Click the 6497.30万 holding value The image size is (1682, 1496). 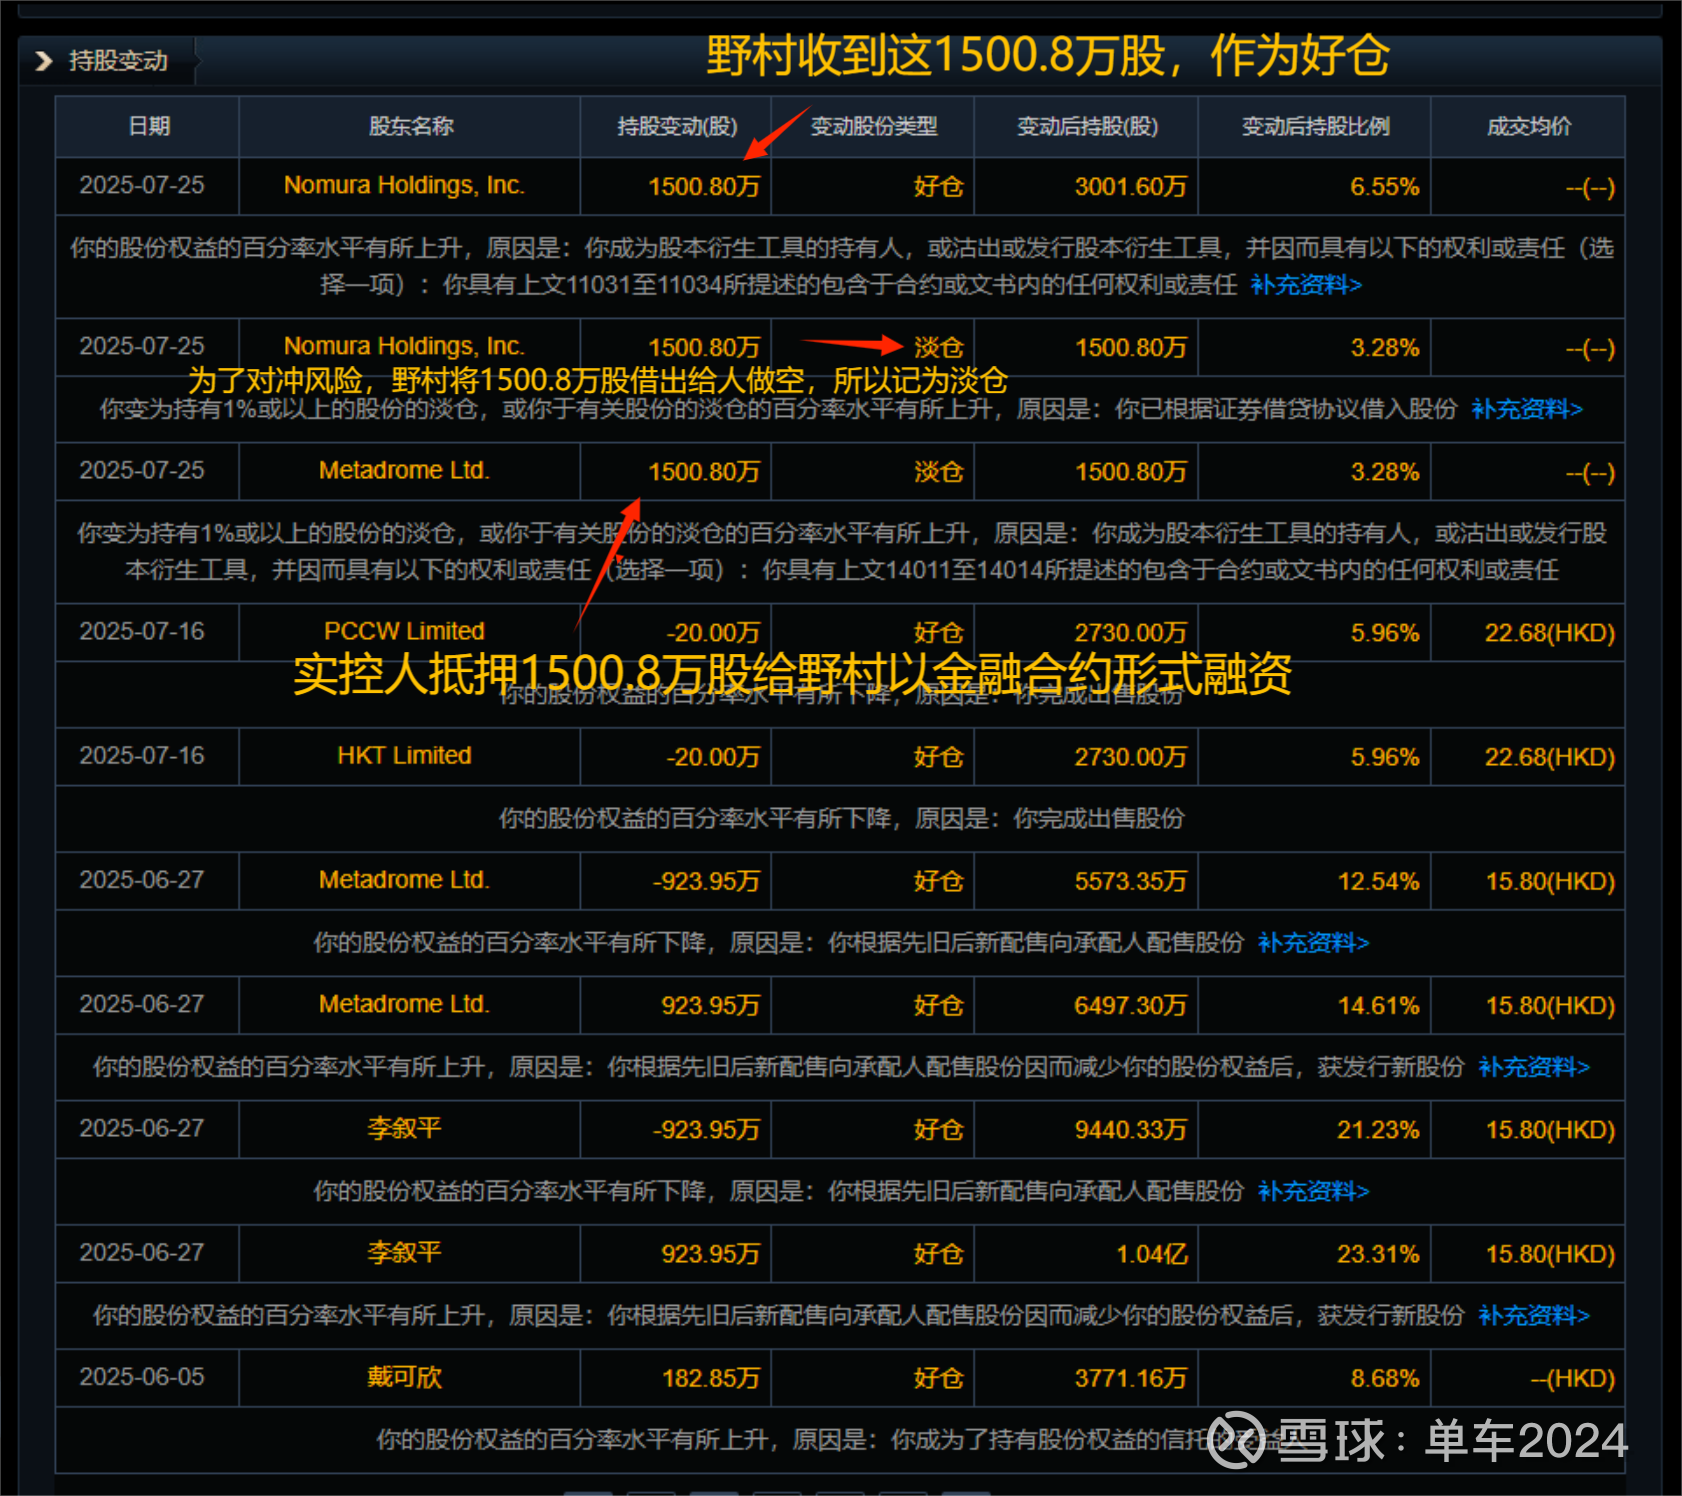pos(1131,1005)
